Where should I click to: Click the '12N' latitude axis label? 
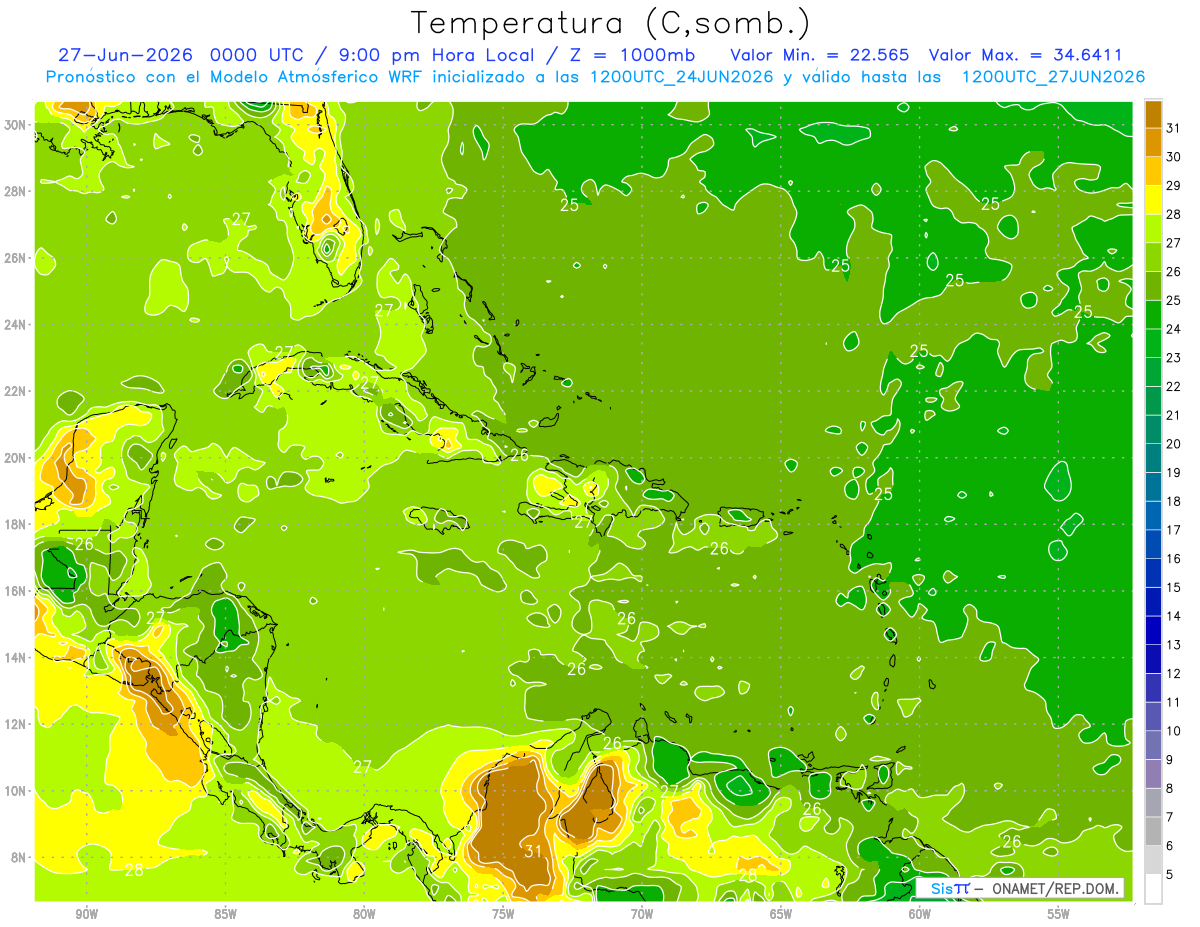point(15,724)
